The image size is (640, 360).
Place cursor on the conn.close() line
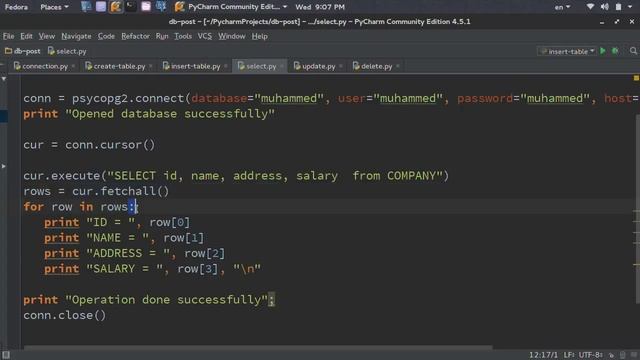pyautogui.click(x=64, y=316)
